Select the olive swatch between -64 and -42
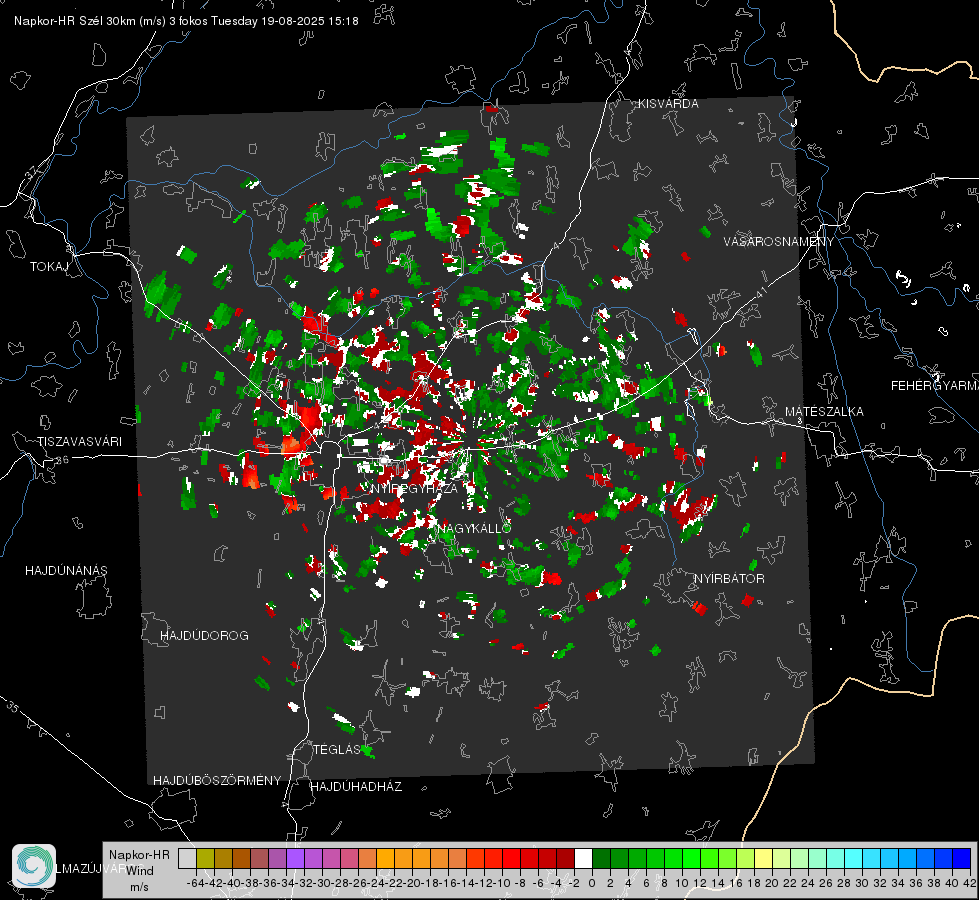979x900 pixels. click(205, 858)
